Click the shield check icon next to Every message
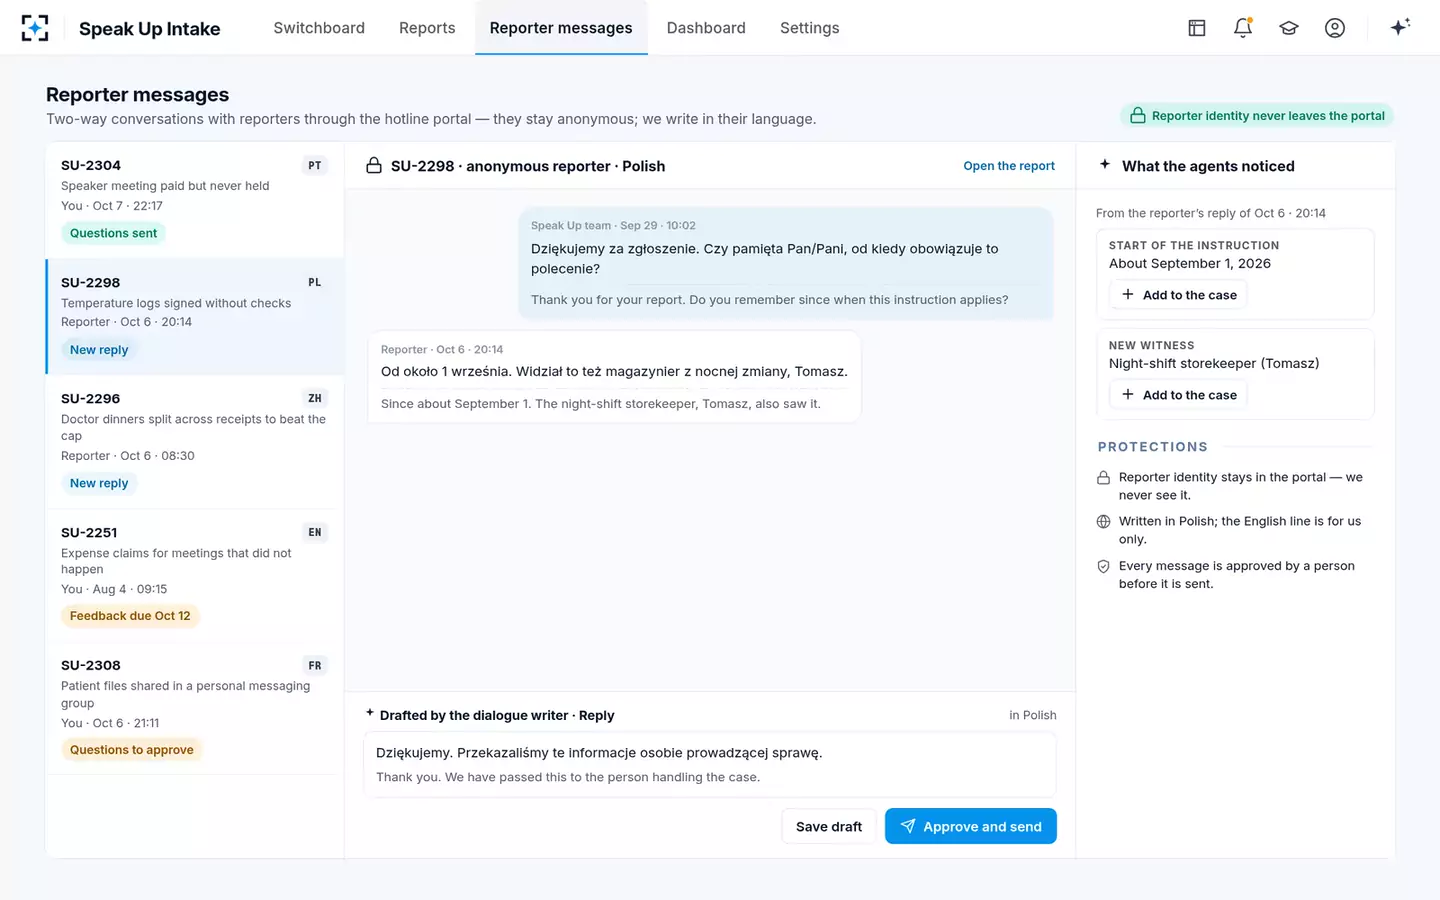This screenshot has width=1440, height=900. pyautogui.click(x=1104, y=567)
